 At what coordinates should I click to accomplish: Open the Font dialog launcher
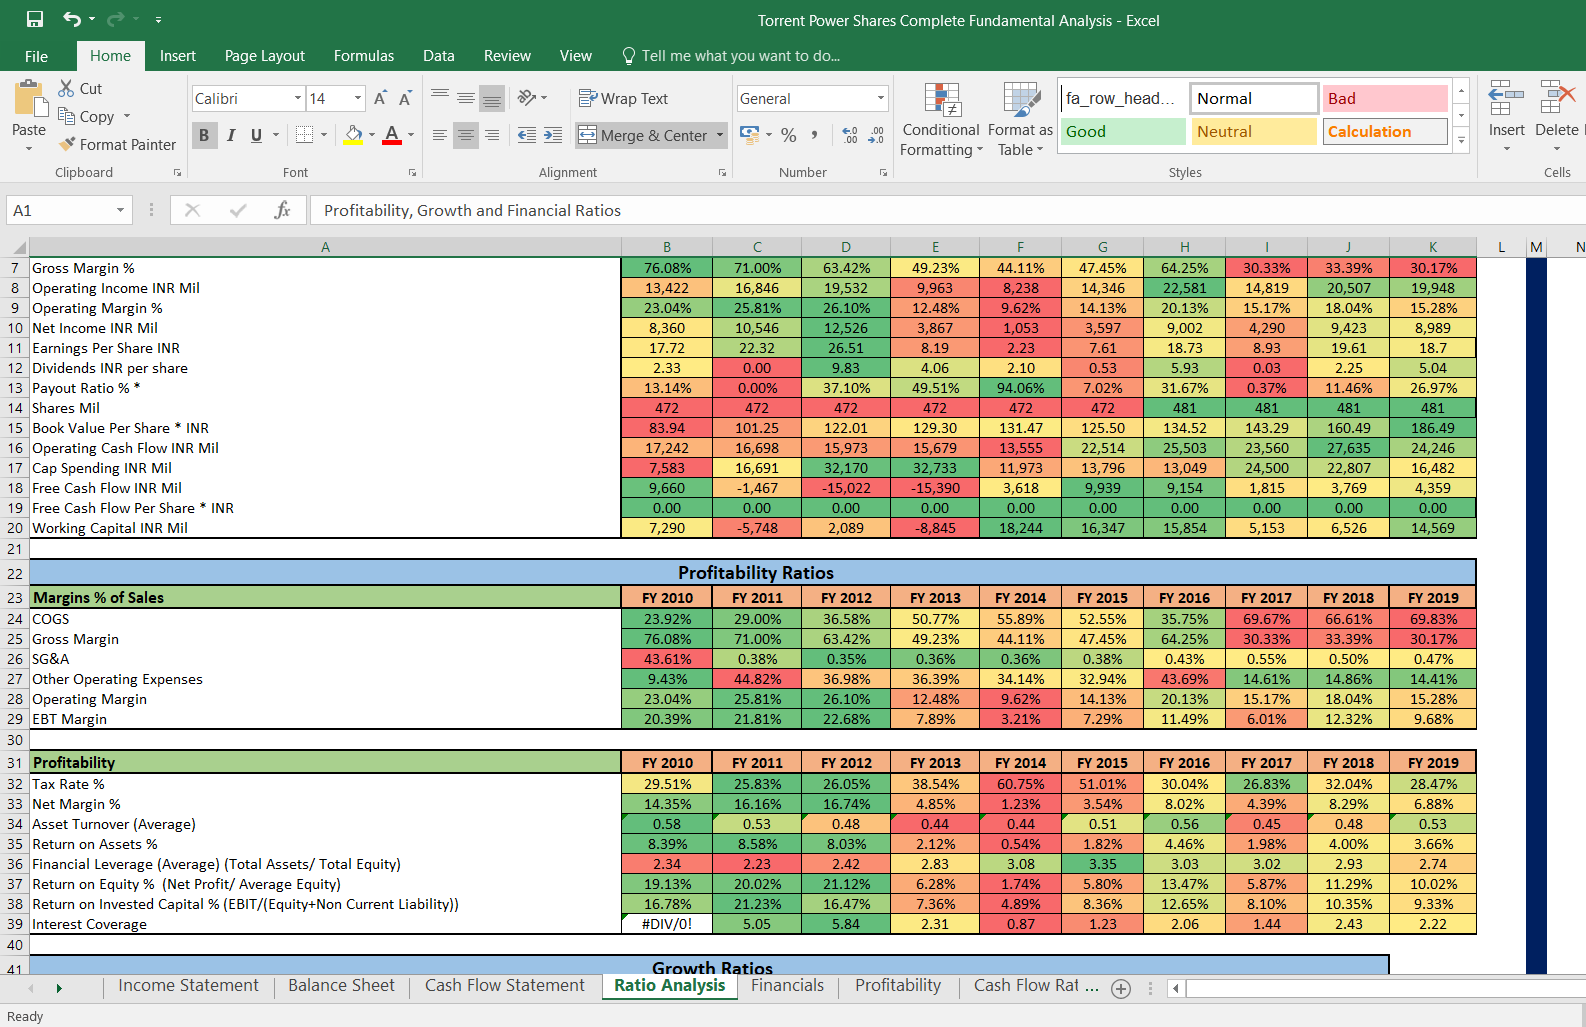[x=412, y=173]
